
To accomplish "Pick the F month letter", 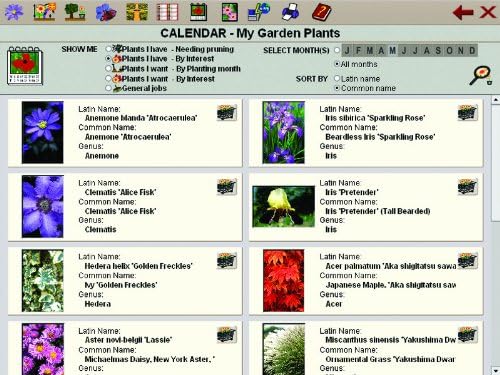I will pos(359,50).
